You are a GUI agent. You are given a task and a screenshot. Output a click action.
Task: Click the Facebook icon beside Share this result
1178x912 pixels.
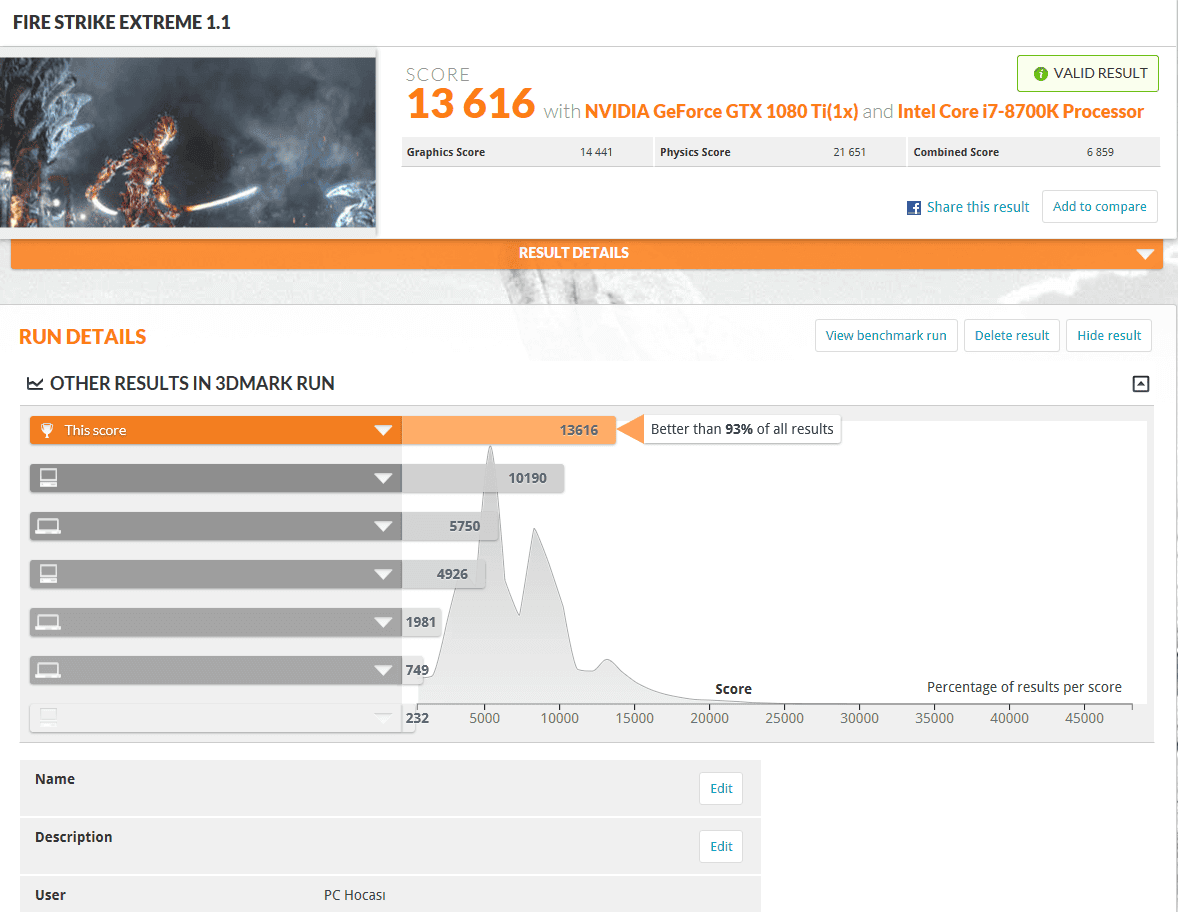[913, 208]
